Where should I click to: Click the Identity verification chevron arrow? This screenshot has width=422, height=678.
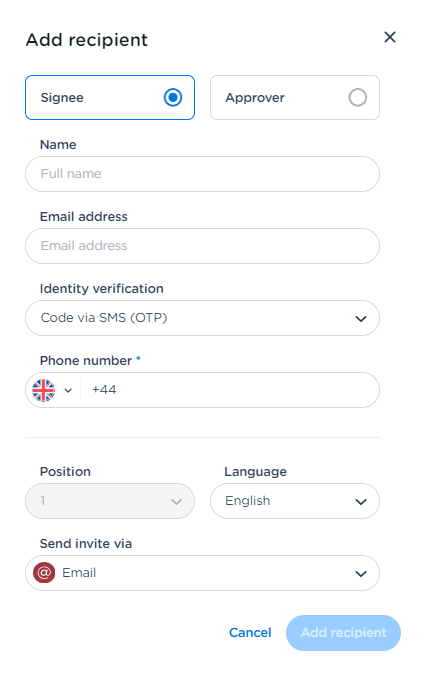pos(361,319)
